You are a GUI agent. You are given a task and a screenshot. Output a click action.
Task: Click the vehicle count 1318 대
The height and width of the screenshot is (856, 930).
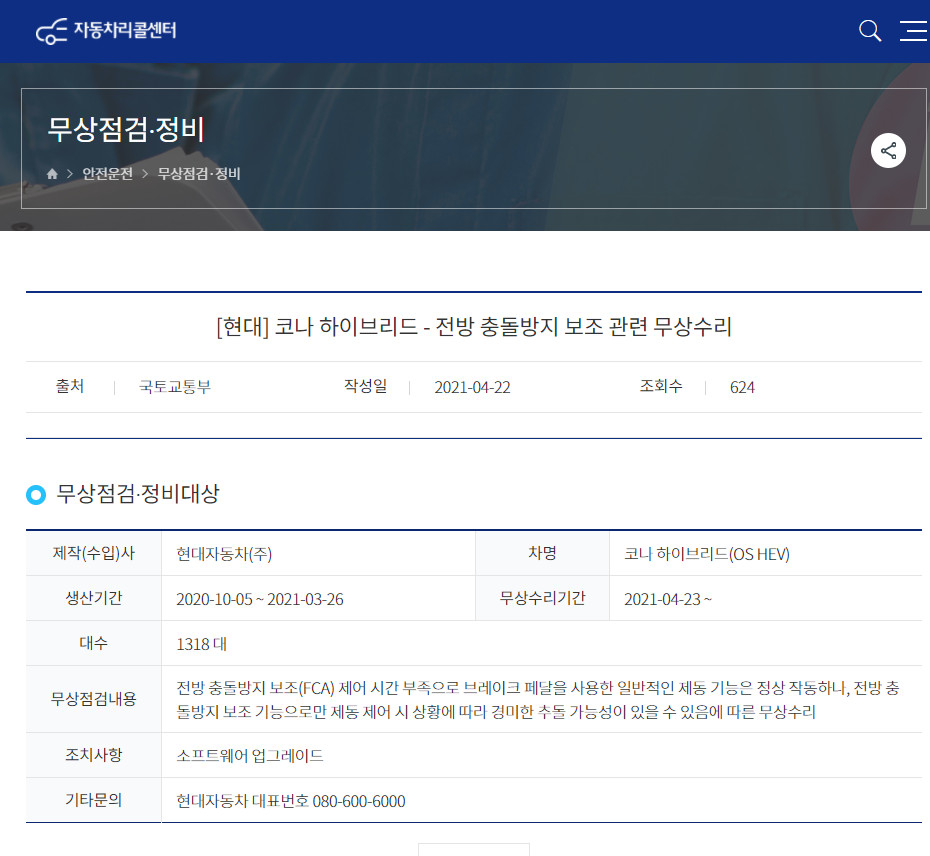tap(201, 644)
